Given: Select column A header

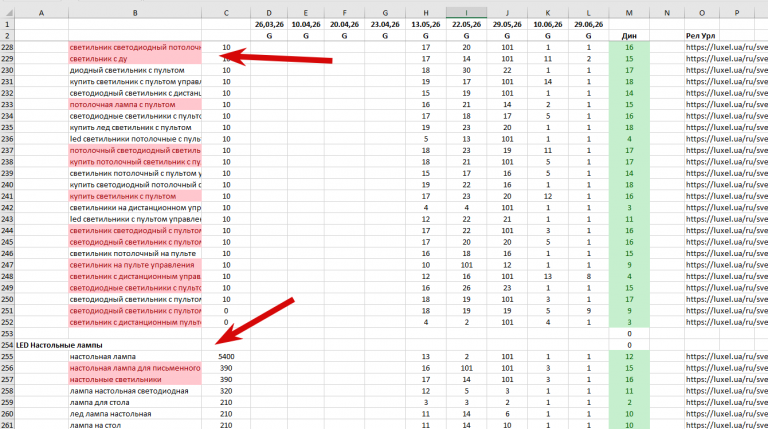Looking at the screenshot, I should click(x=41, y=13).
